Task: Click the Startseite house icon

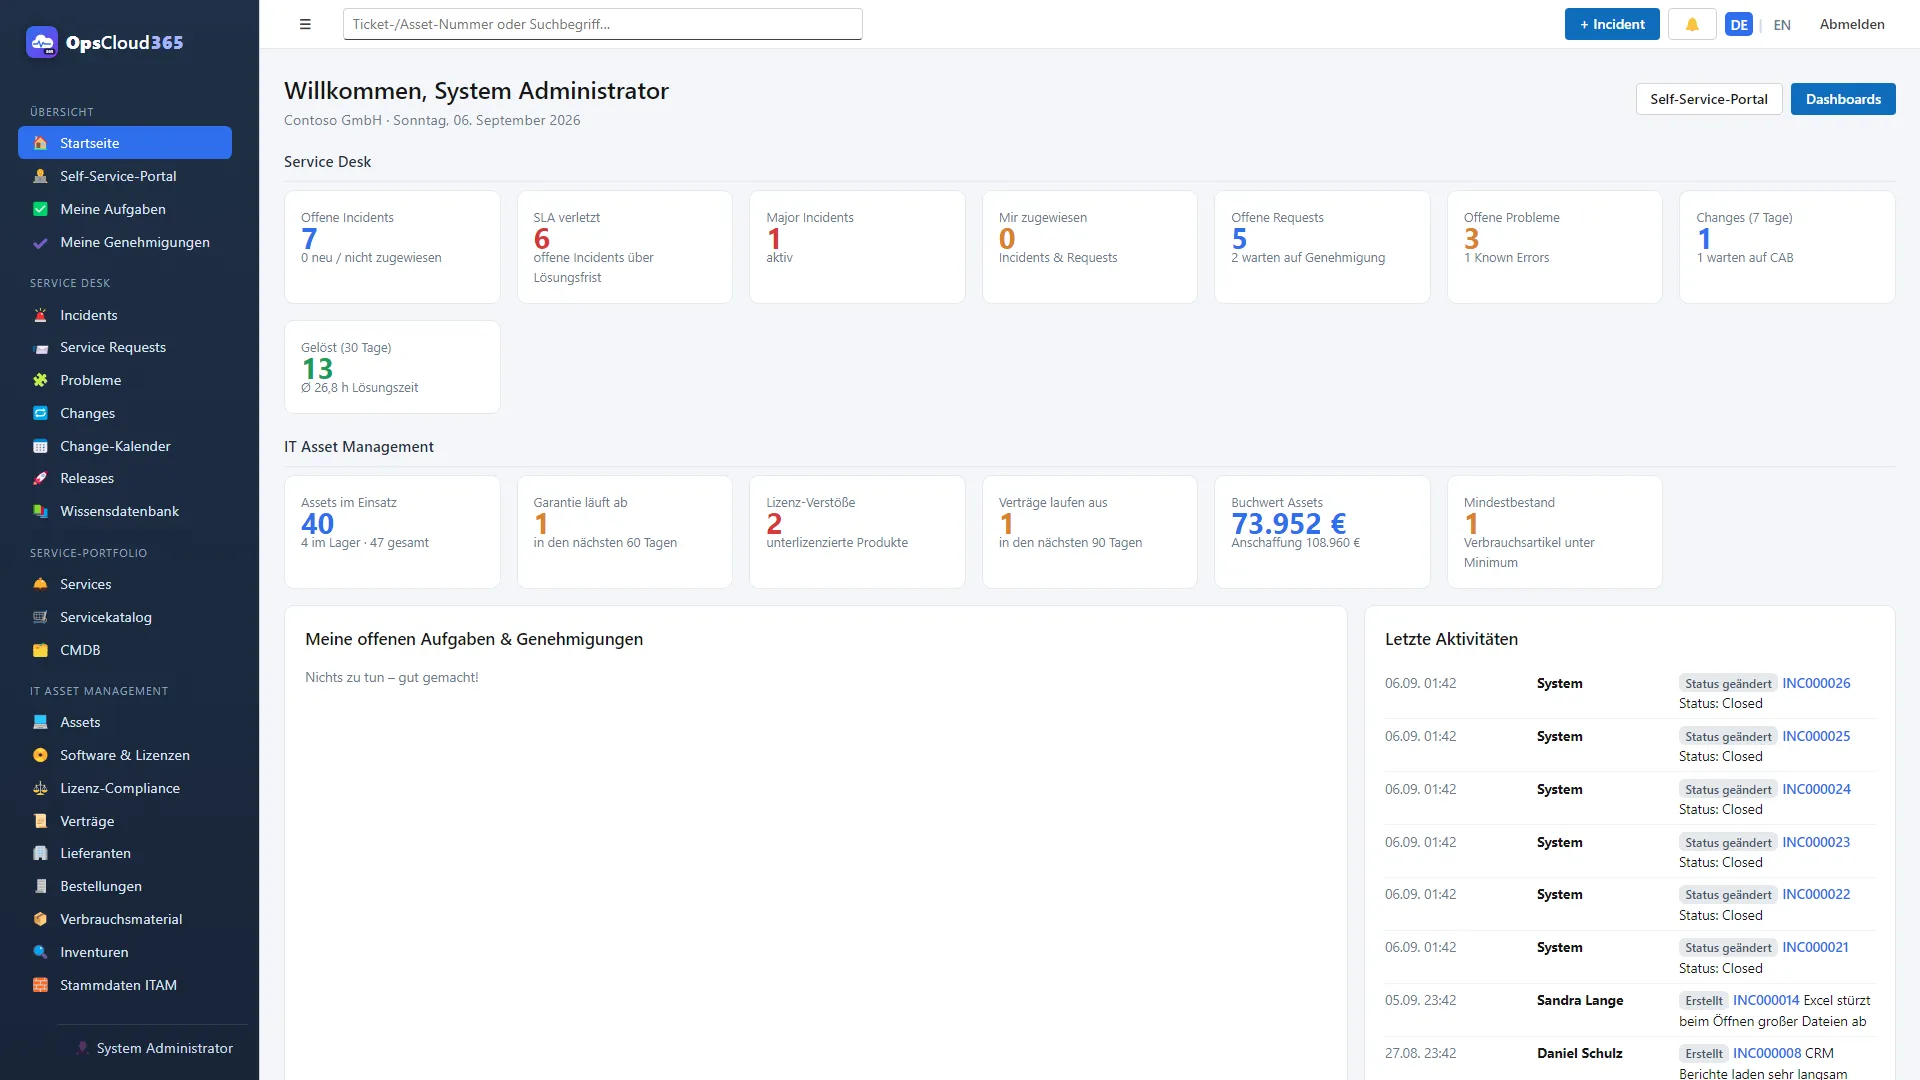Action: [x=40, y=143]
